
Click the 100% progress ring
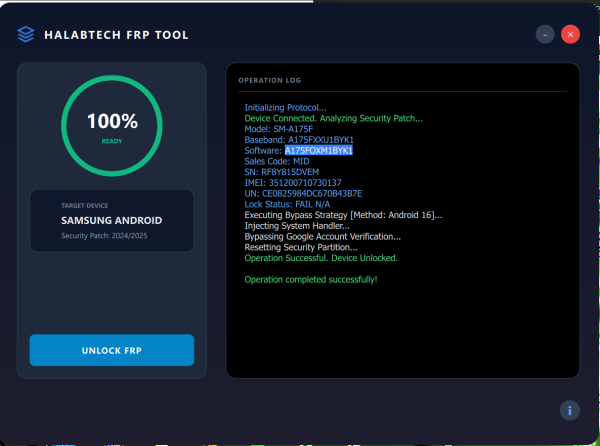tap(112, 125)
